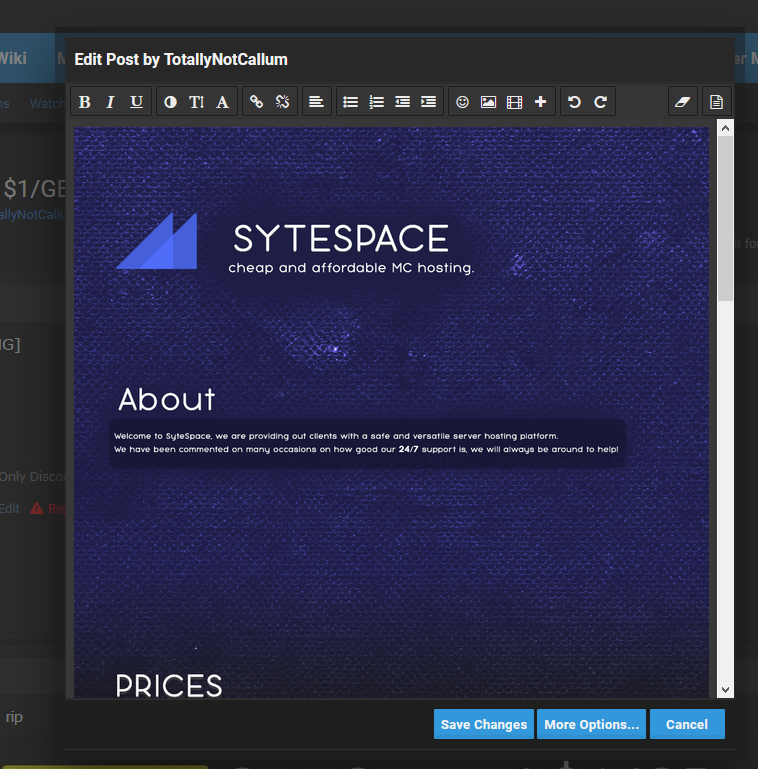Image resolution: width=758 pixels, height=769 pixels.
Task: Redo the last edit
Action: click(601, 102)
